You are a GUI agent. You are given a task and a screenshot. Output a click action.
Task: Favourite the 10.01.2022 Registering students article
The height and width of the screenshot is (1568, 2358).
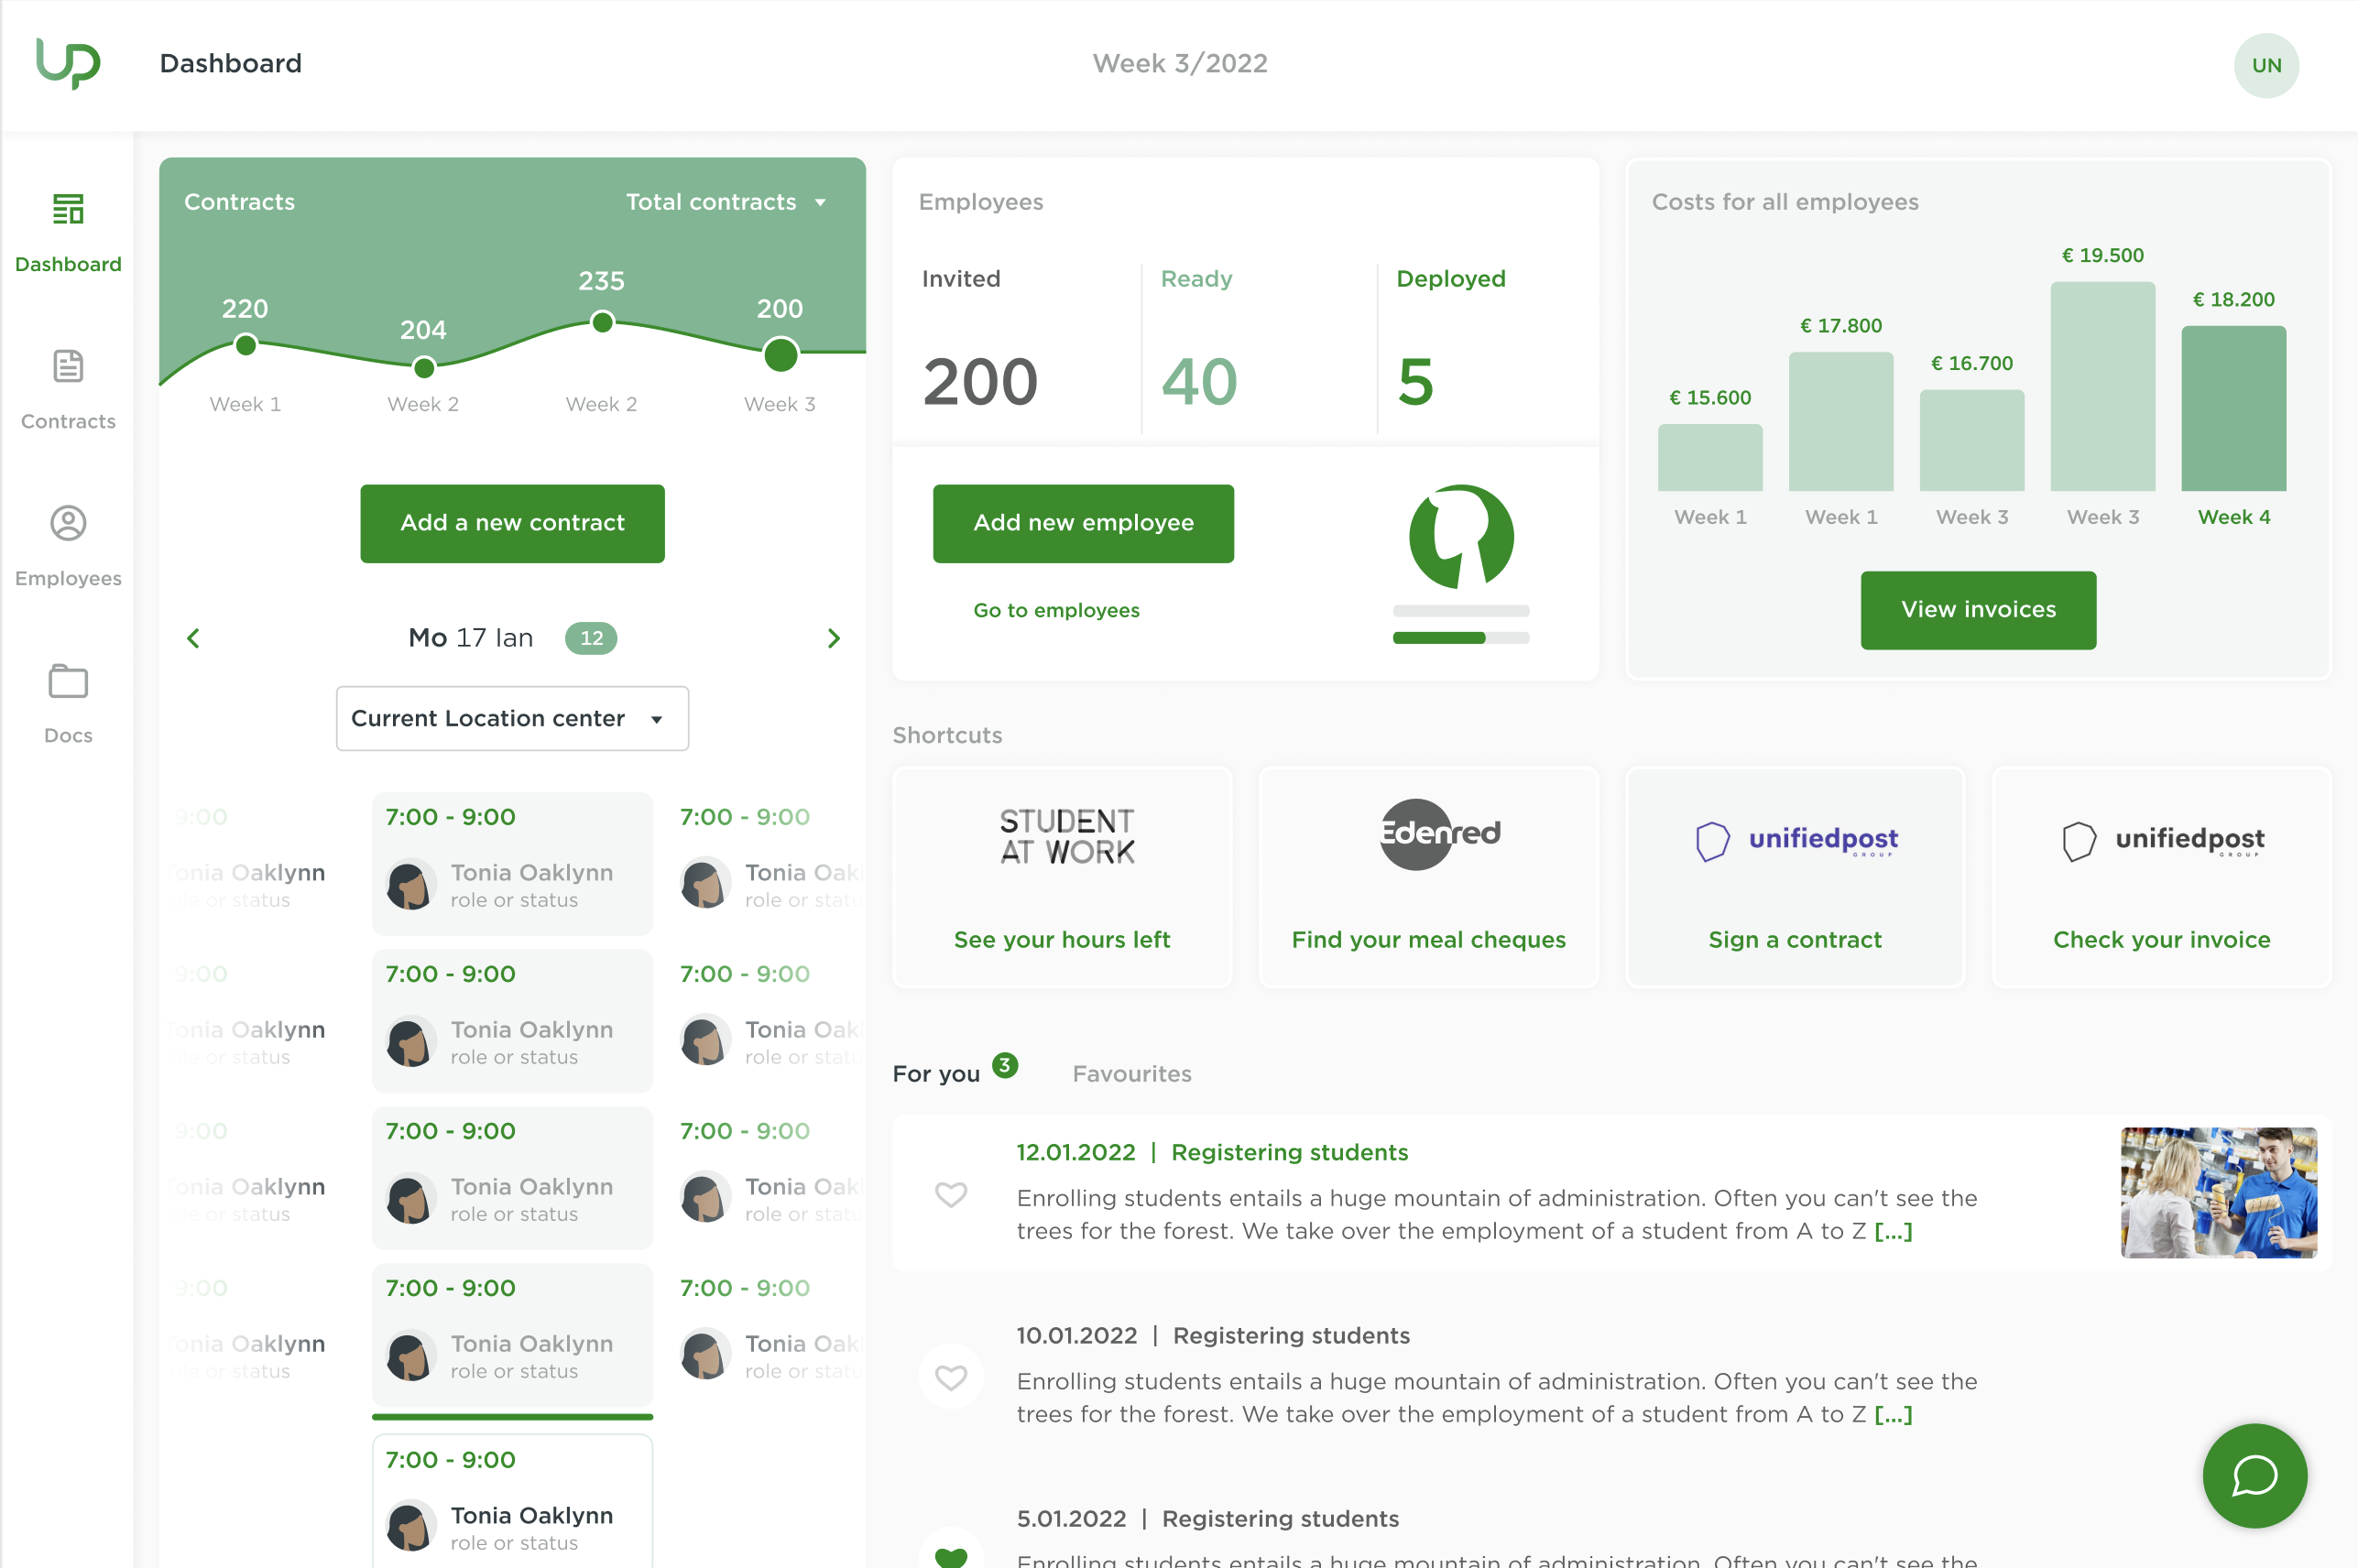tap(950, 1376)
